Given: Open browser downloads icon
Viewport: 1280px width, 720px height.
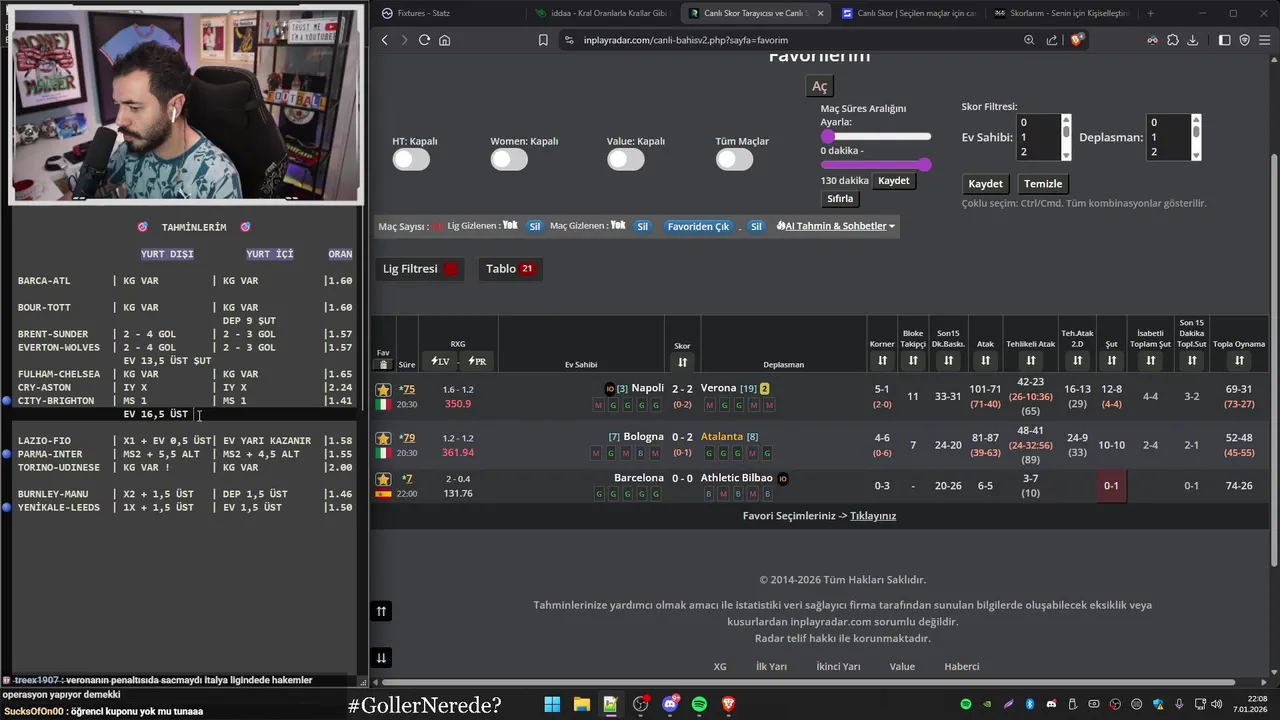Looking at the screenshot, I should click(1193, 40).
